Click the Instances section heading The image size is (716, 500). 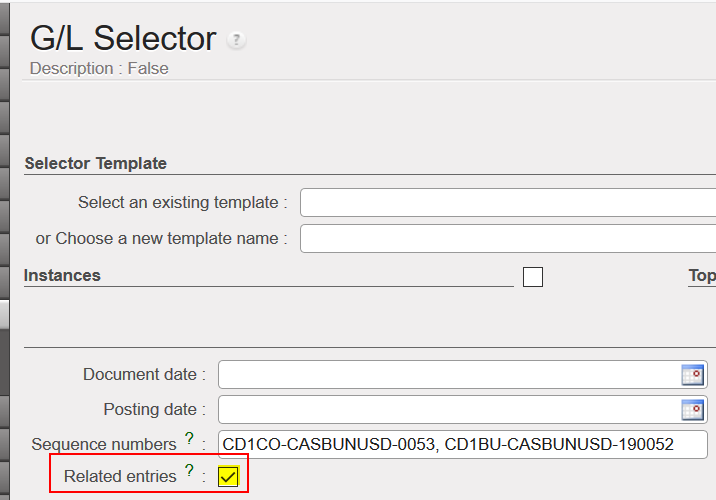[x=62, y=275]
